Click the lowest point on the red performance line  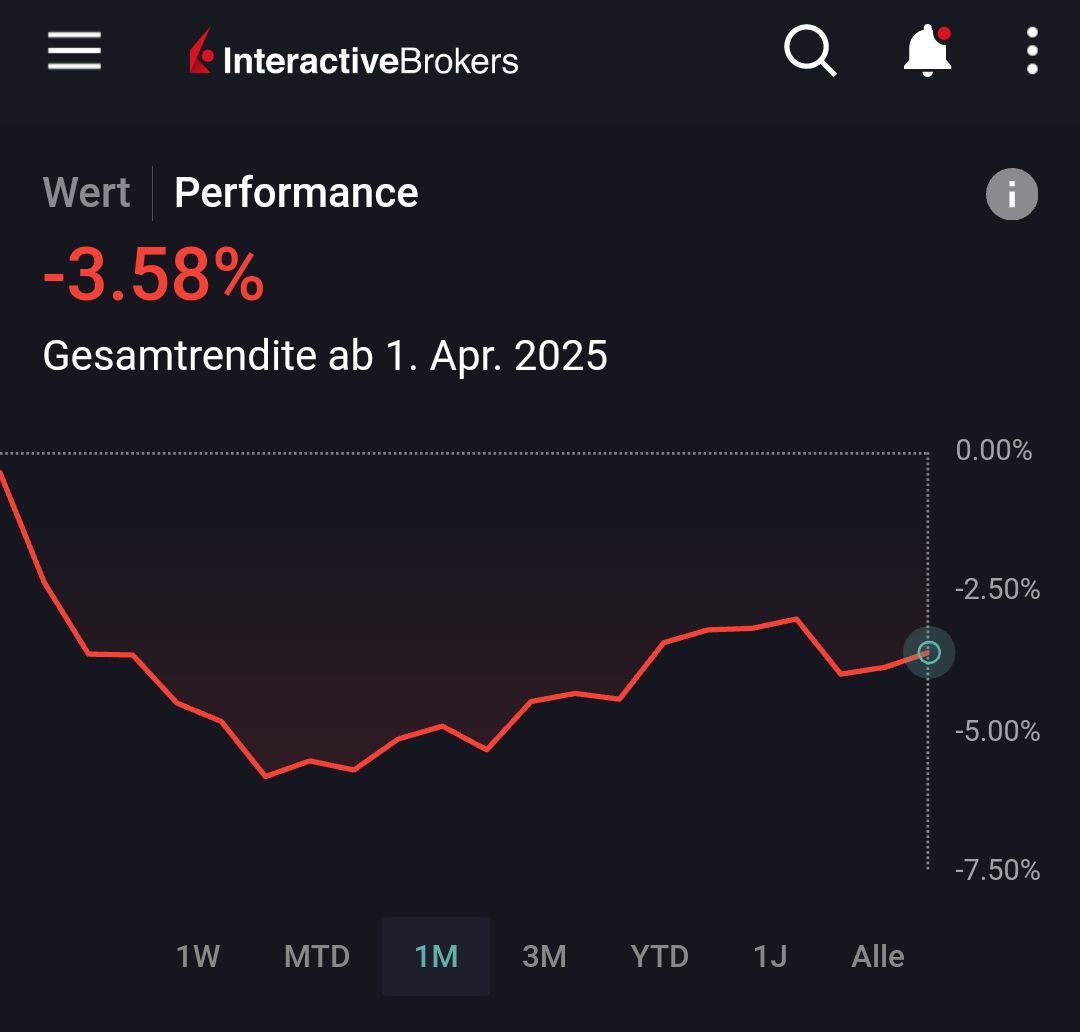point(265,776)
